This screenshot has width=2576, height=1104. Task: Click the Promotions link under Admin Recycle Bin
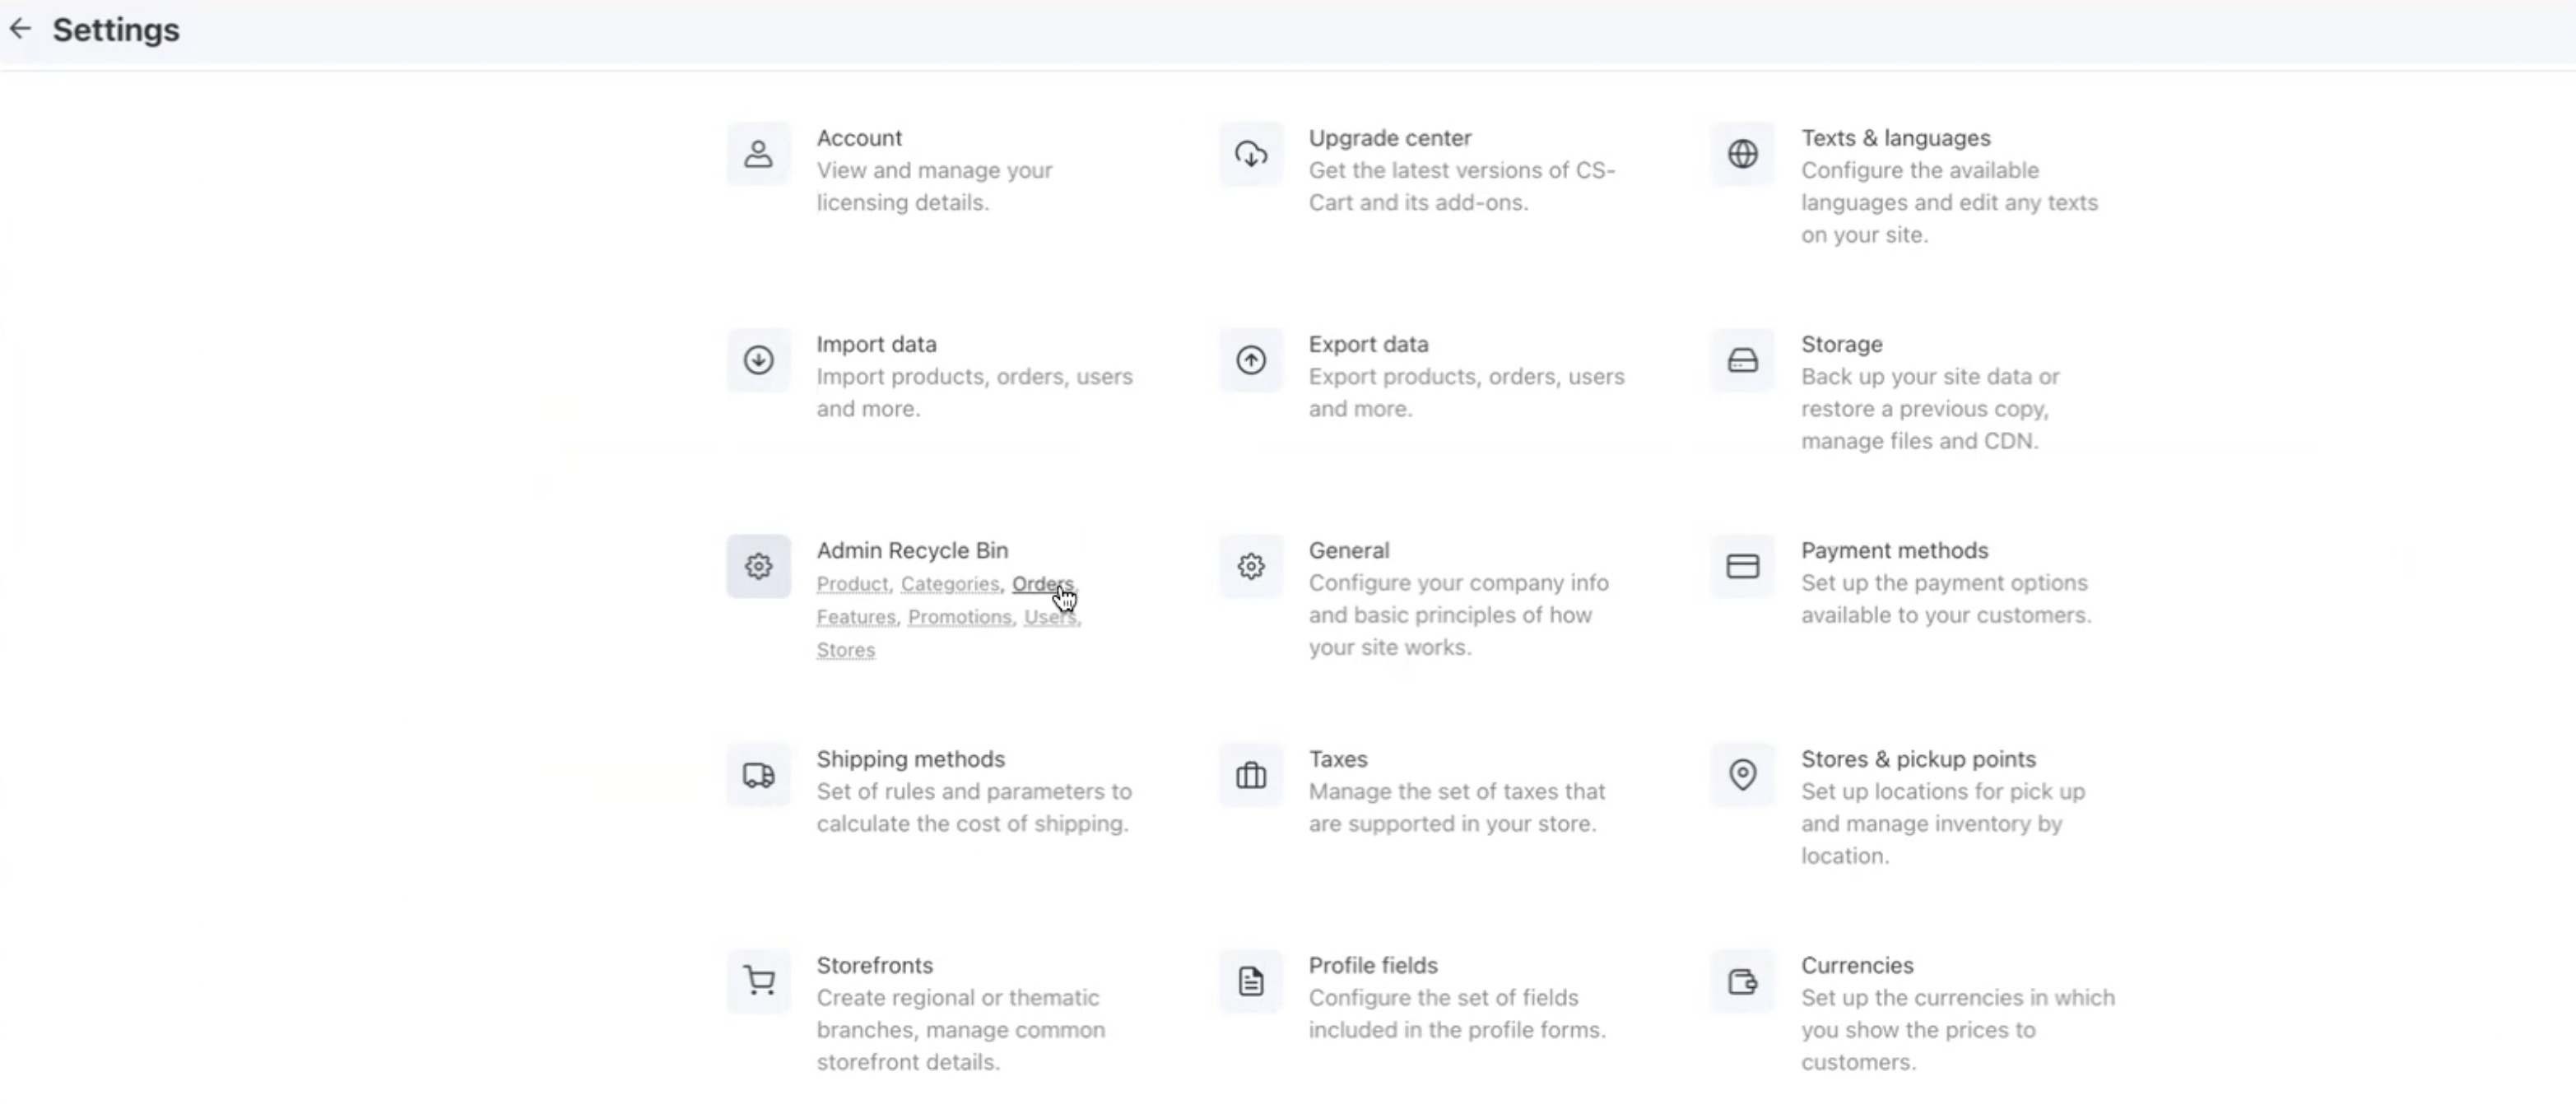tap(959, 617)
